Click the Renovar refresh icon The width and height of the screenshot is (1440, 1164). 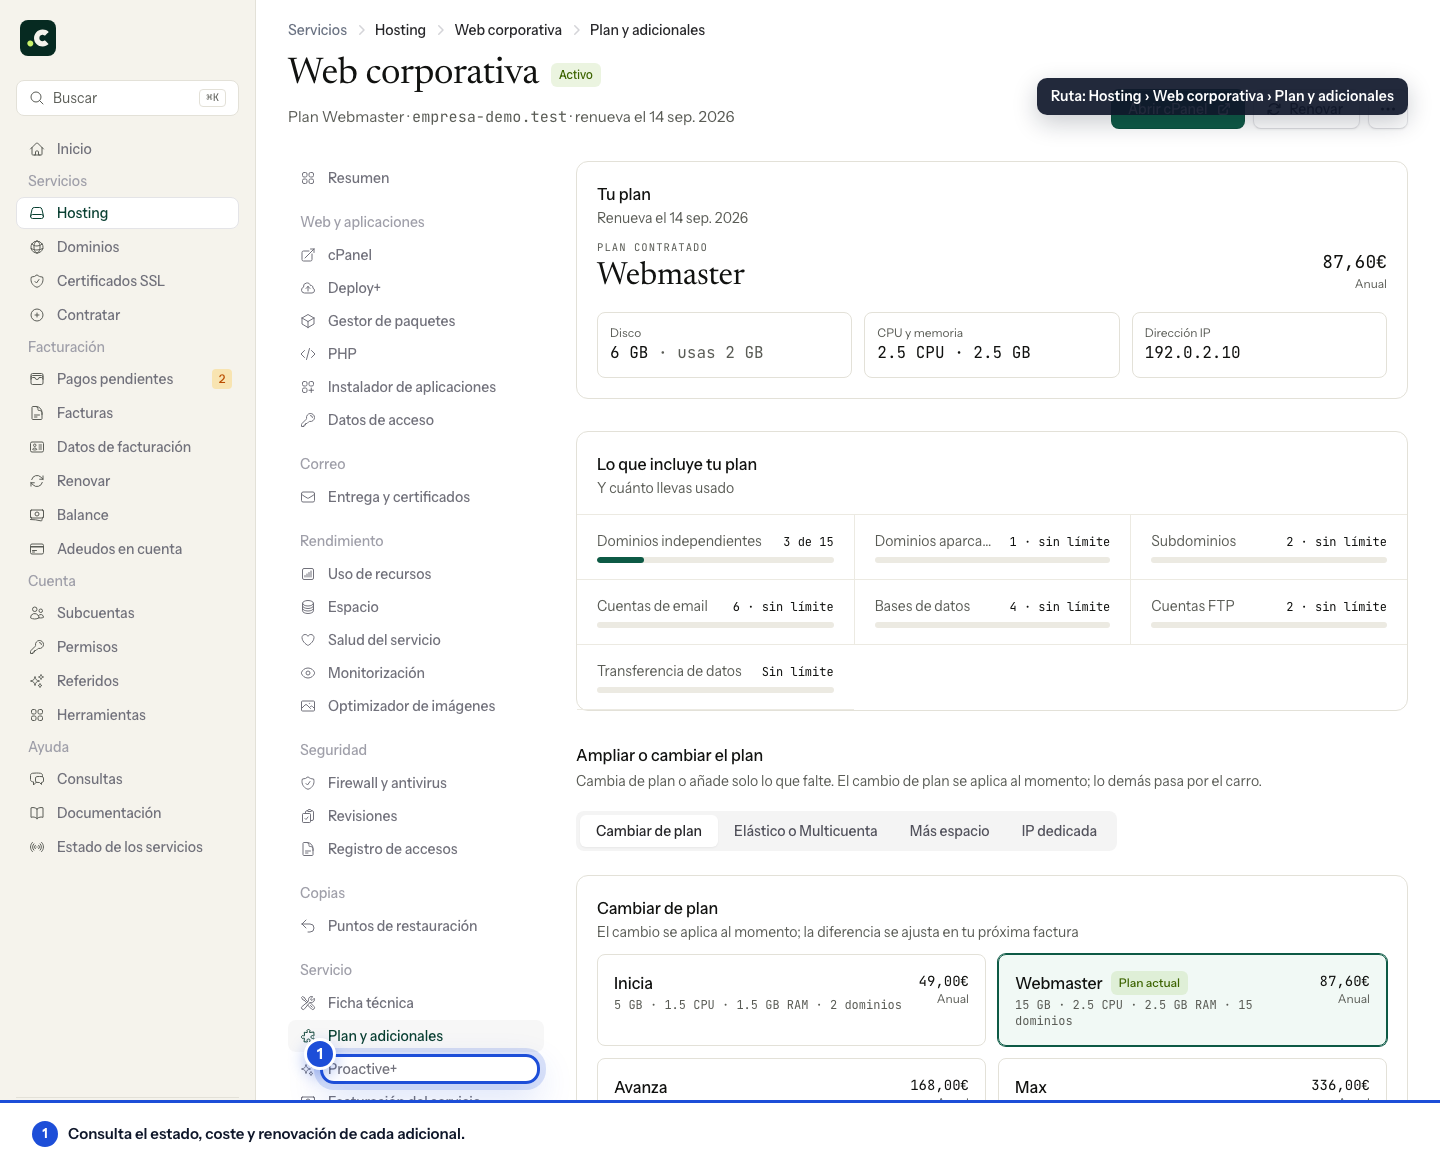pos(37,481)
